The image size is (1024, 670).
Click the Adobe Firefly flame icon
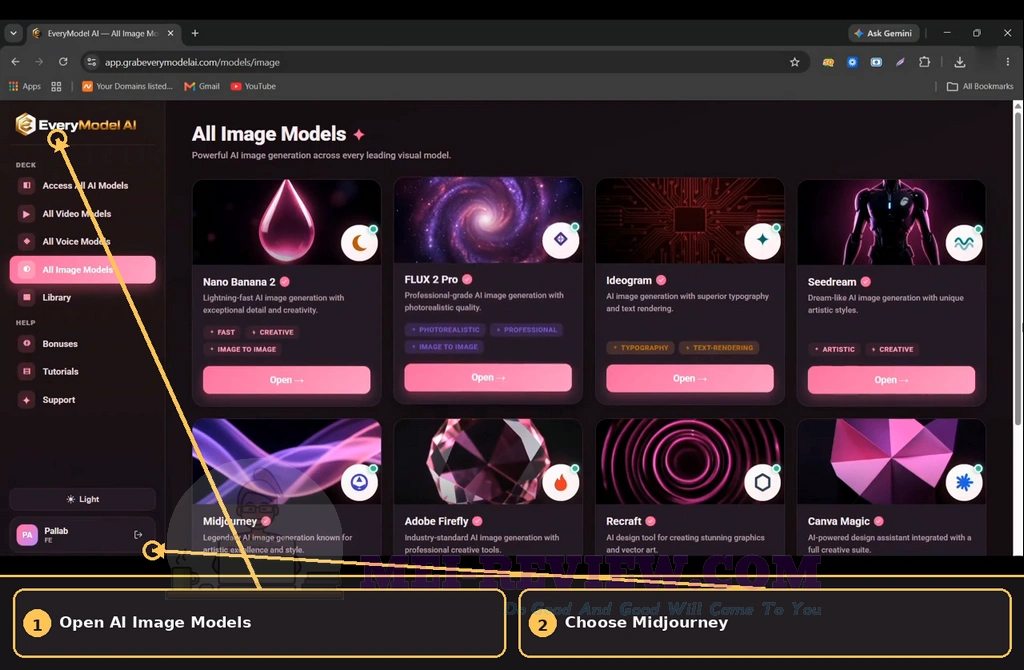point(561,483)
